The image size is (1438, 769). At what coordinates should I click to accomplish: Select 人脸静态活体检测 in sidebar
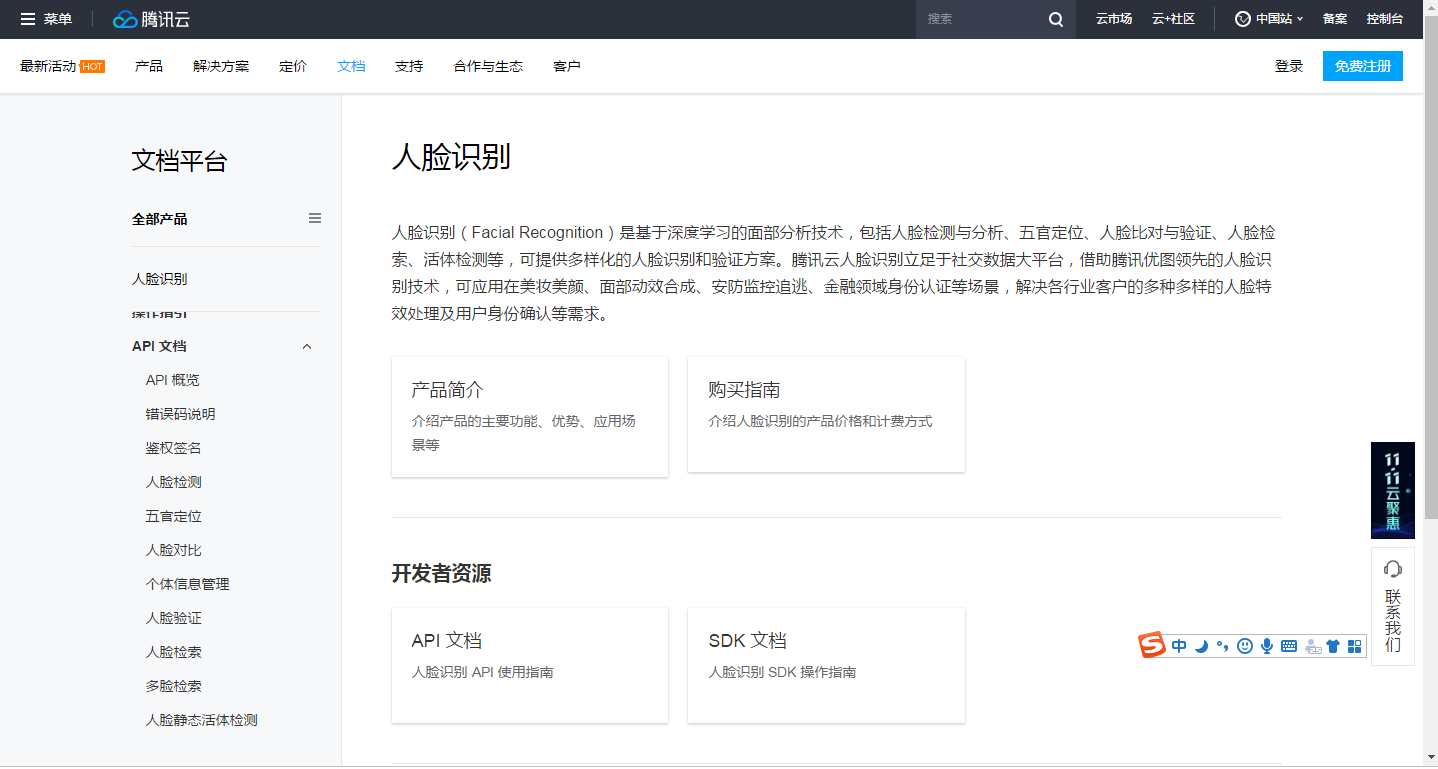[201, 720]
